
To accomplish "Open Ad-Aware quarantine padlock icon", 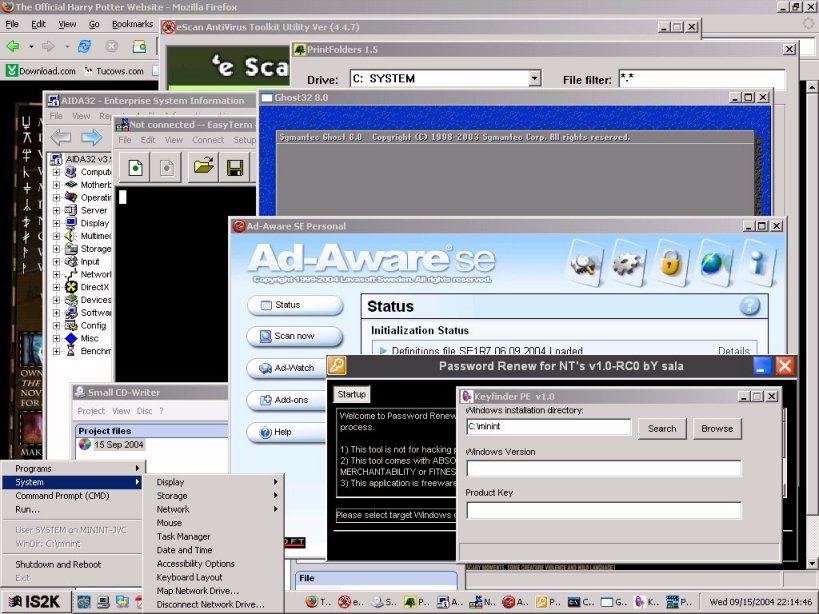I will [671, 264].
